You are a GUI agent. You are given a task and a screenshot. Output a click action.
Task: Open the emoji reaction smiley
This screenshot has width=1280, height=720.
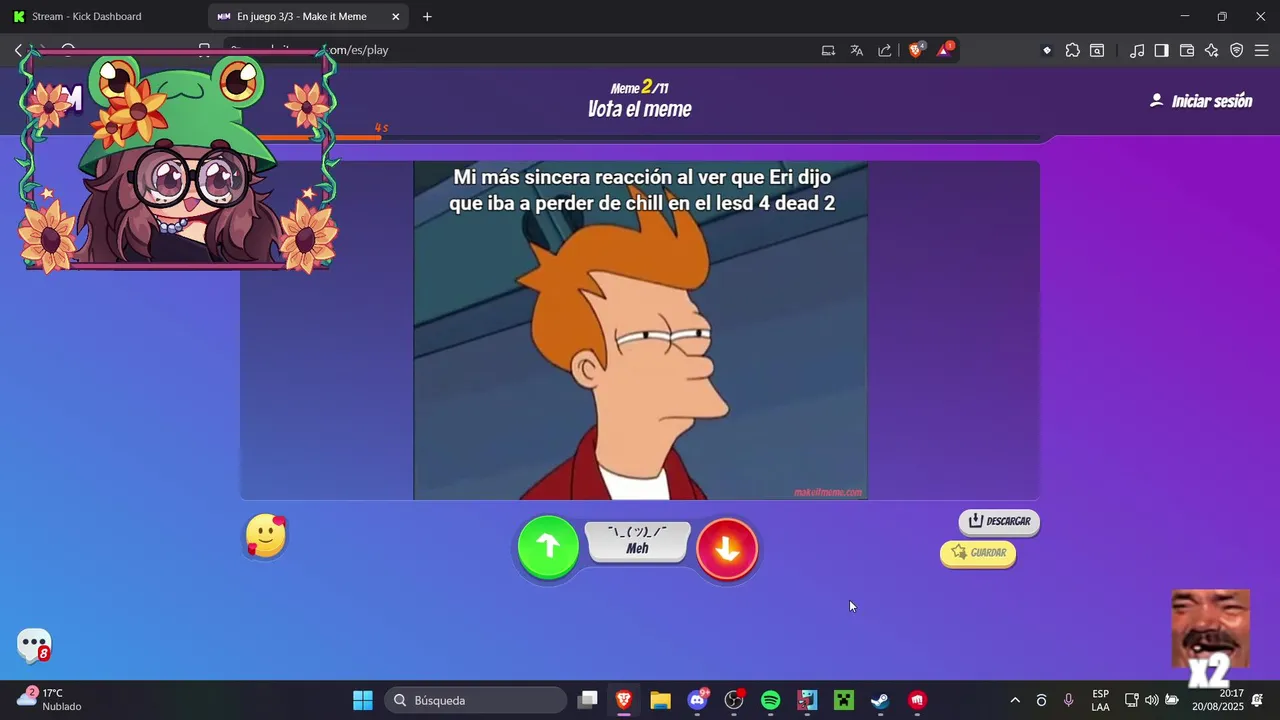(266, 537)
